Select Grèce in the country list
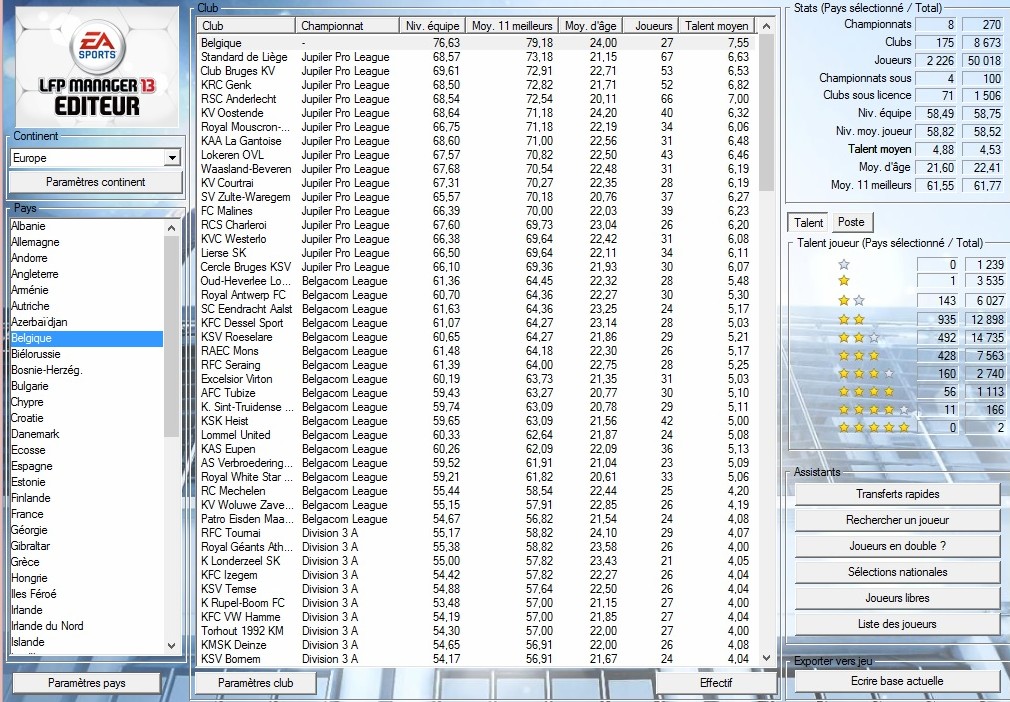Image resolution: width=1010 pixels, height=702 pixels. pos(86,562)
